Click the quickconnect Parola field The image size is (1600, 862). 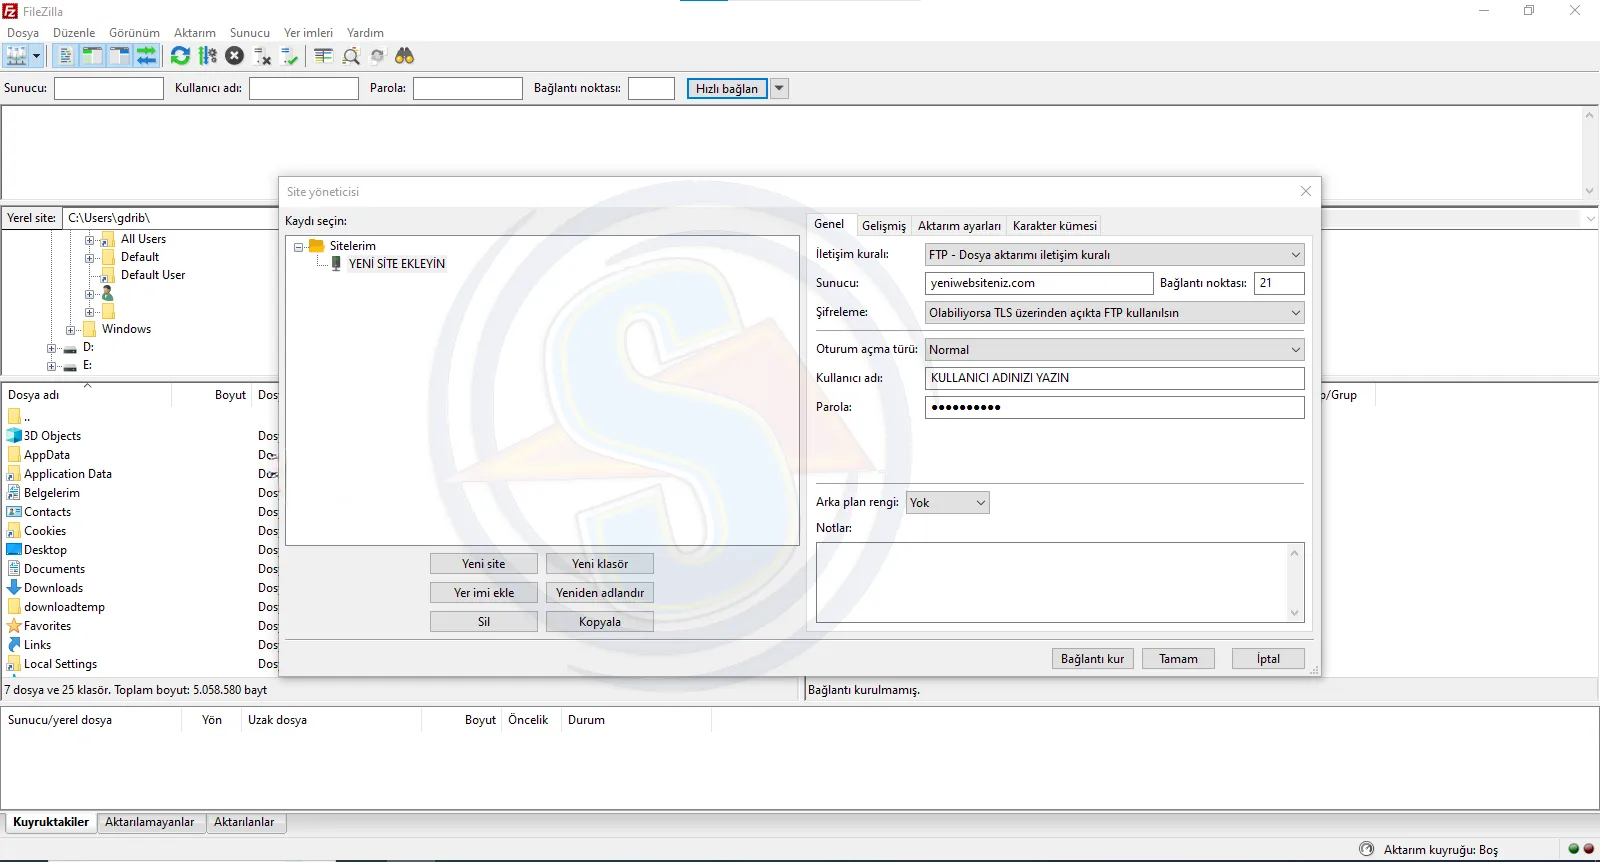click(x=468, y=88)
